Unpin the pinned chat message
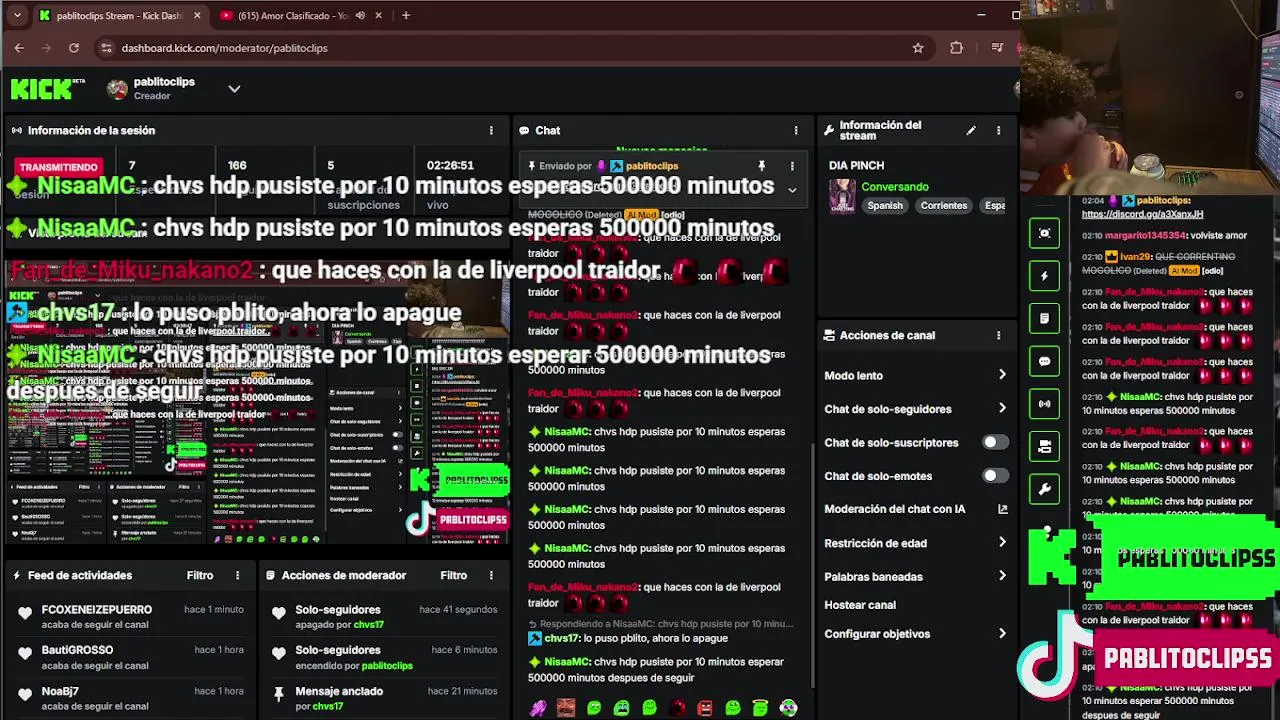This screenshot has width=1280, height=720. pos(761,166)
